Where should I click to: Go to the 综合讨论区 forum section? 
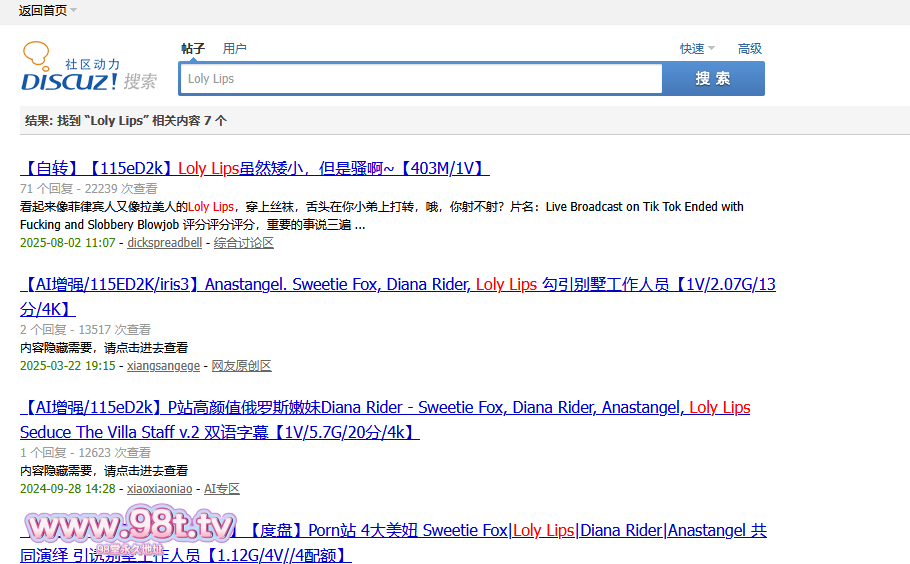243,243
